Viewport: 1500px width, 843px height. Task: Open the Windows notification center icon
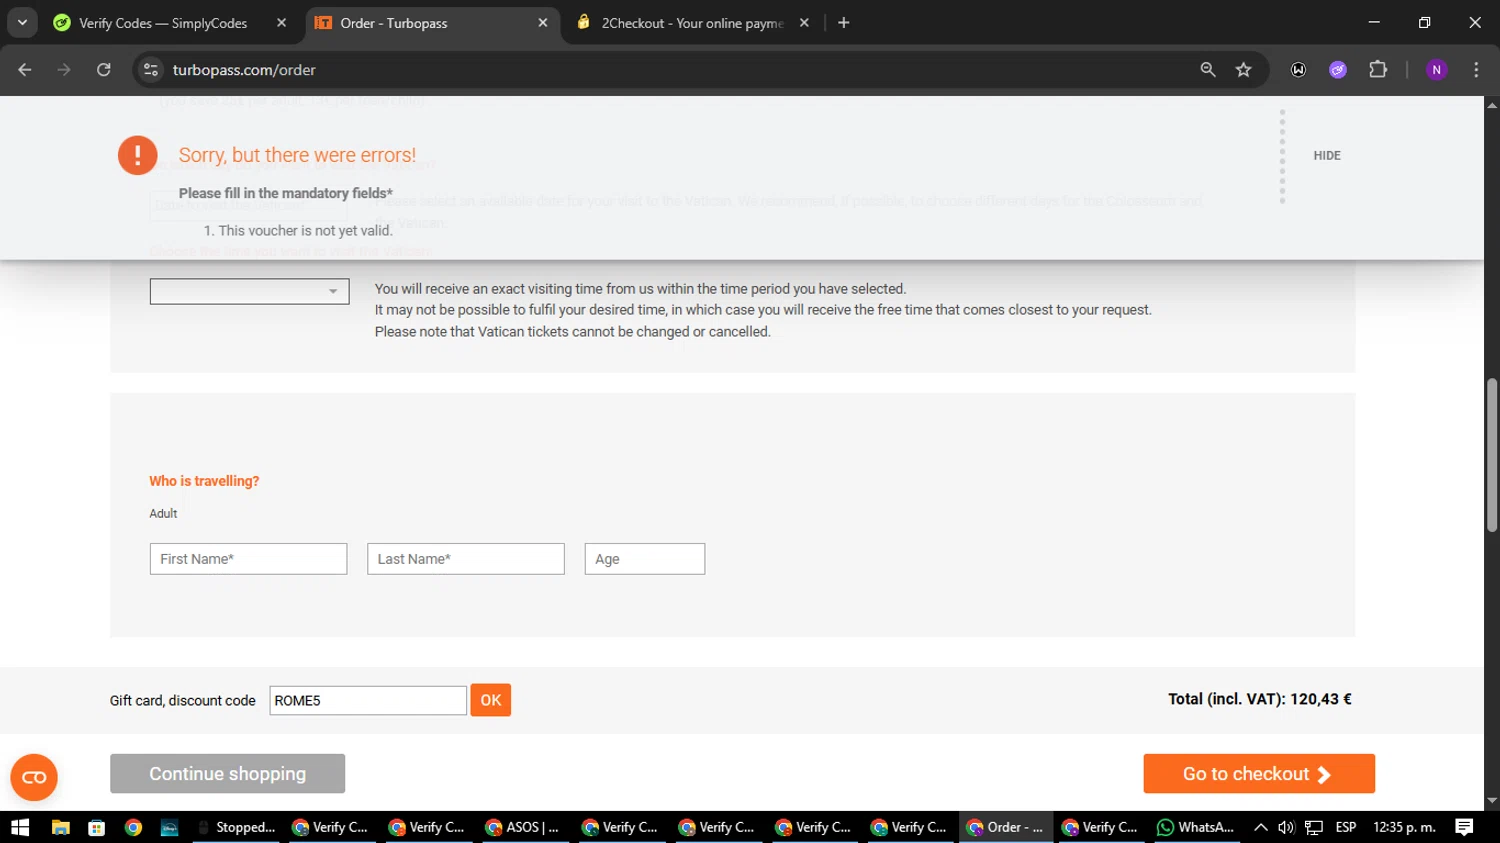coord(1464,827)
